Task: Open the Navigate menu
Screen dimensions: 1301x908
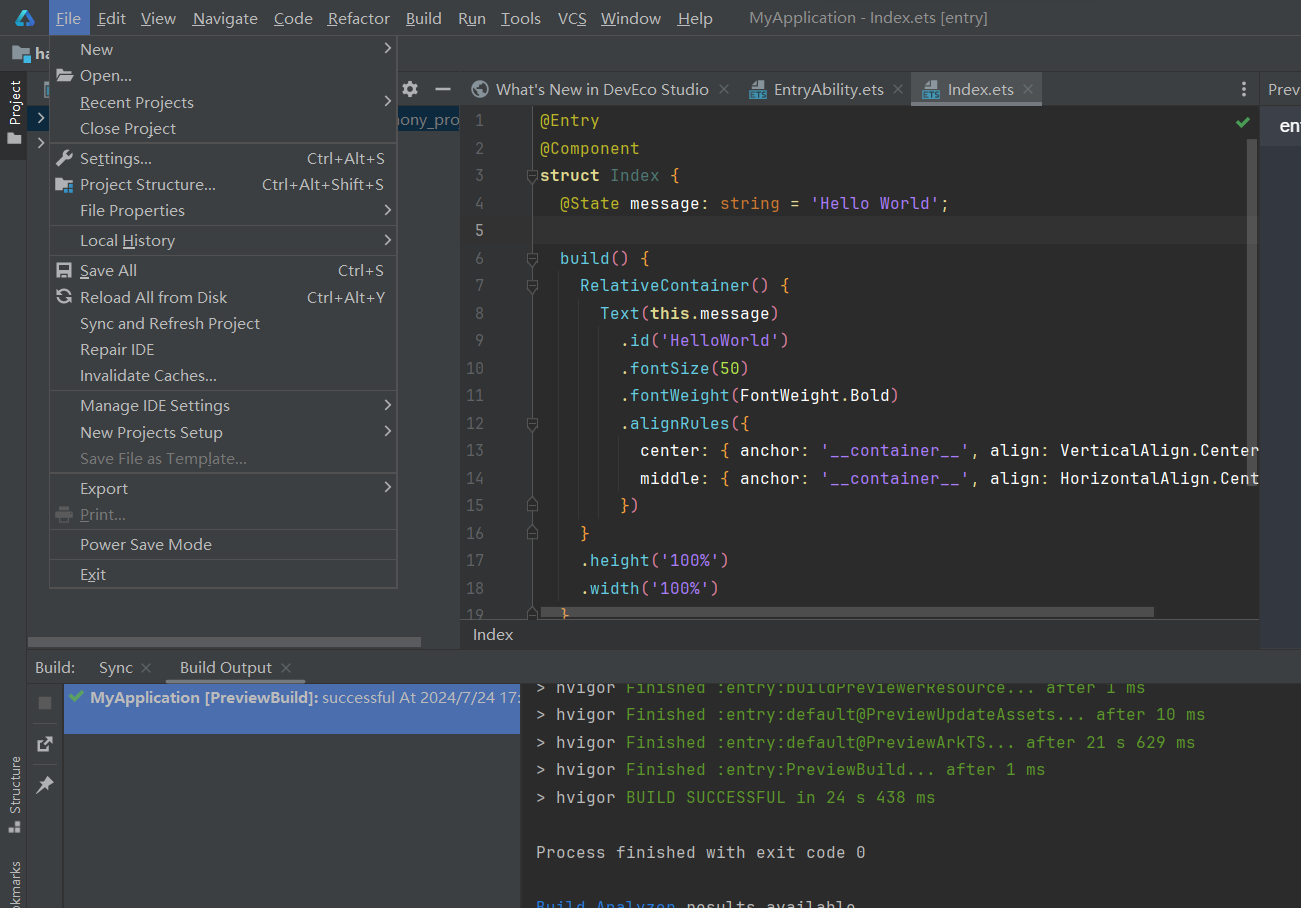Action: (x=225, y=18)
